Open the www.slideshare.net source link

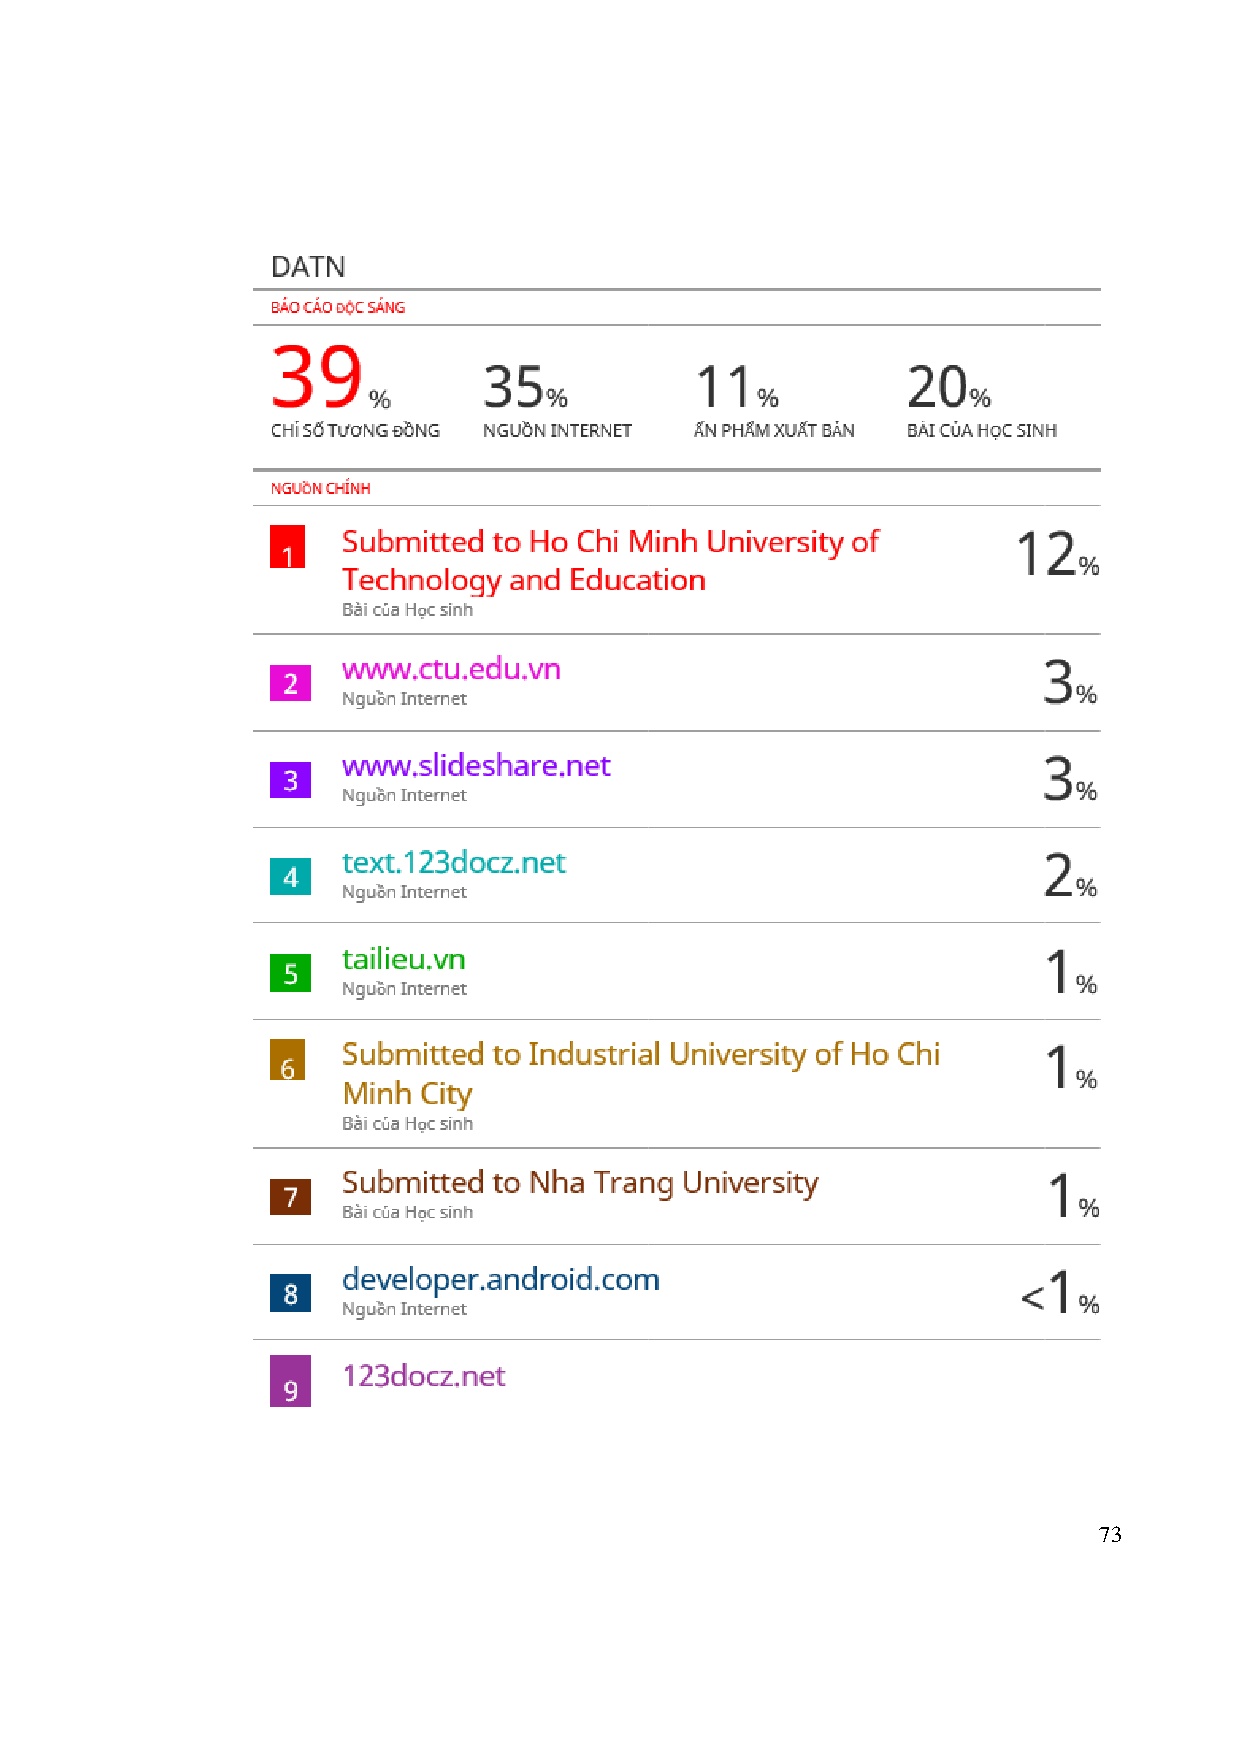(x=476, y=766)
